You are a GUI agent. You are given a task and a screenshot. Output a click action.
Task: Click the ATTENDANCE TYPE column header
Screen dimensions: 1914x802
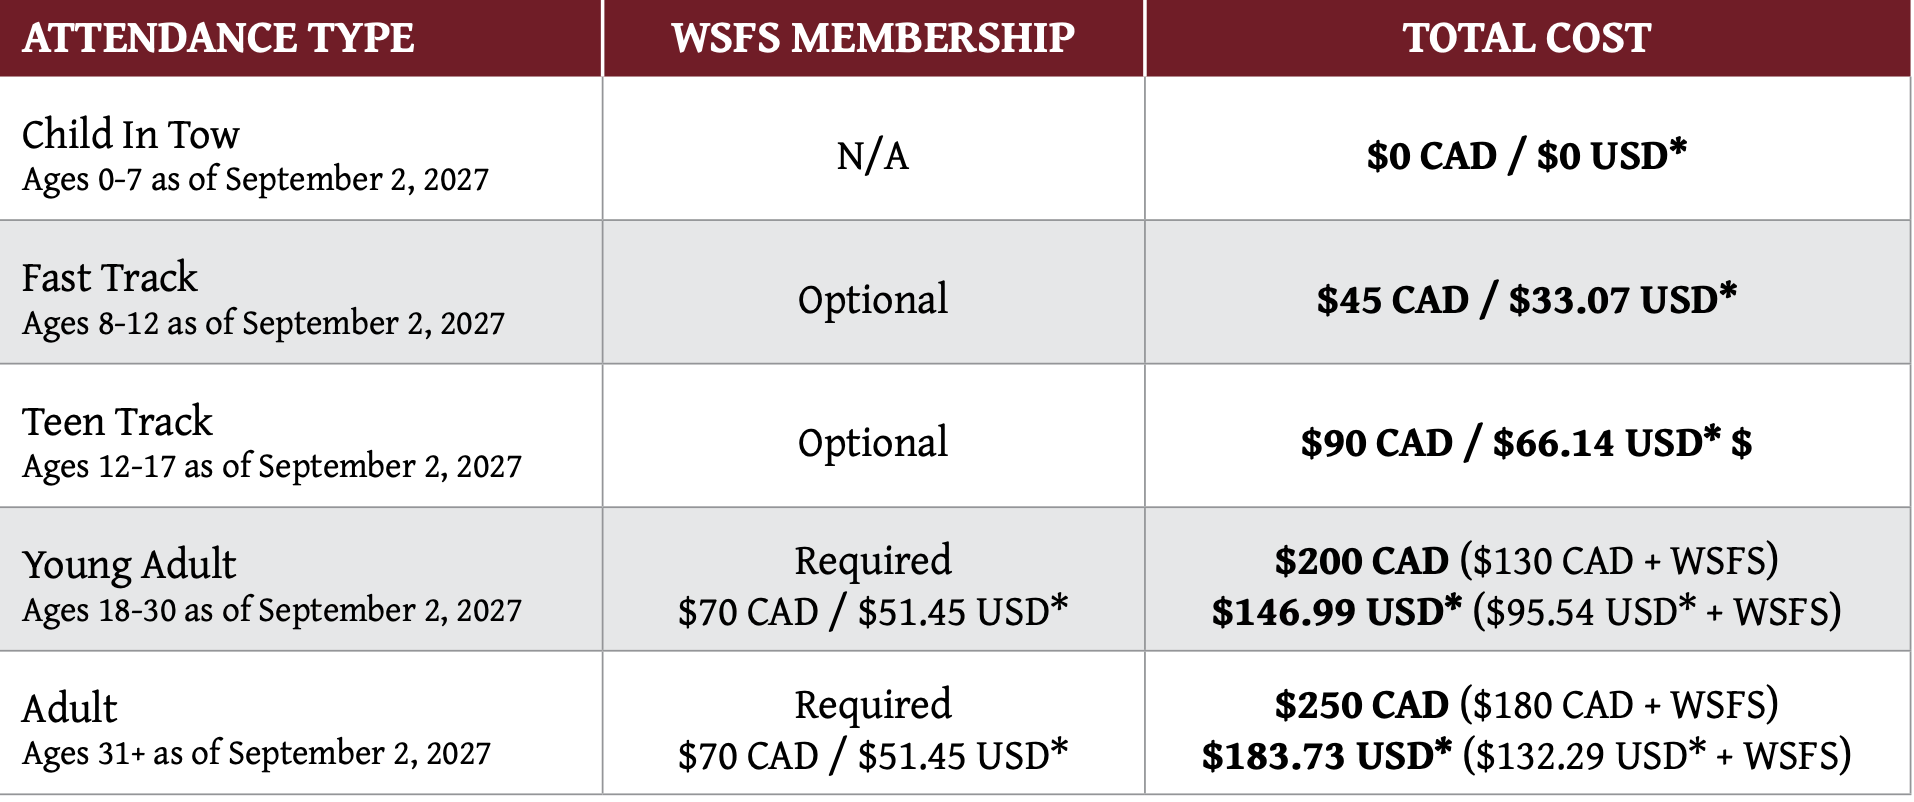pyautogui.click(x=218, y=38)
